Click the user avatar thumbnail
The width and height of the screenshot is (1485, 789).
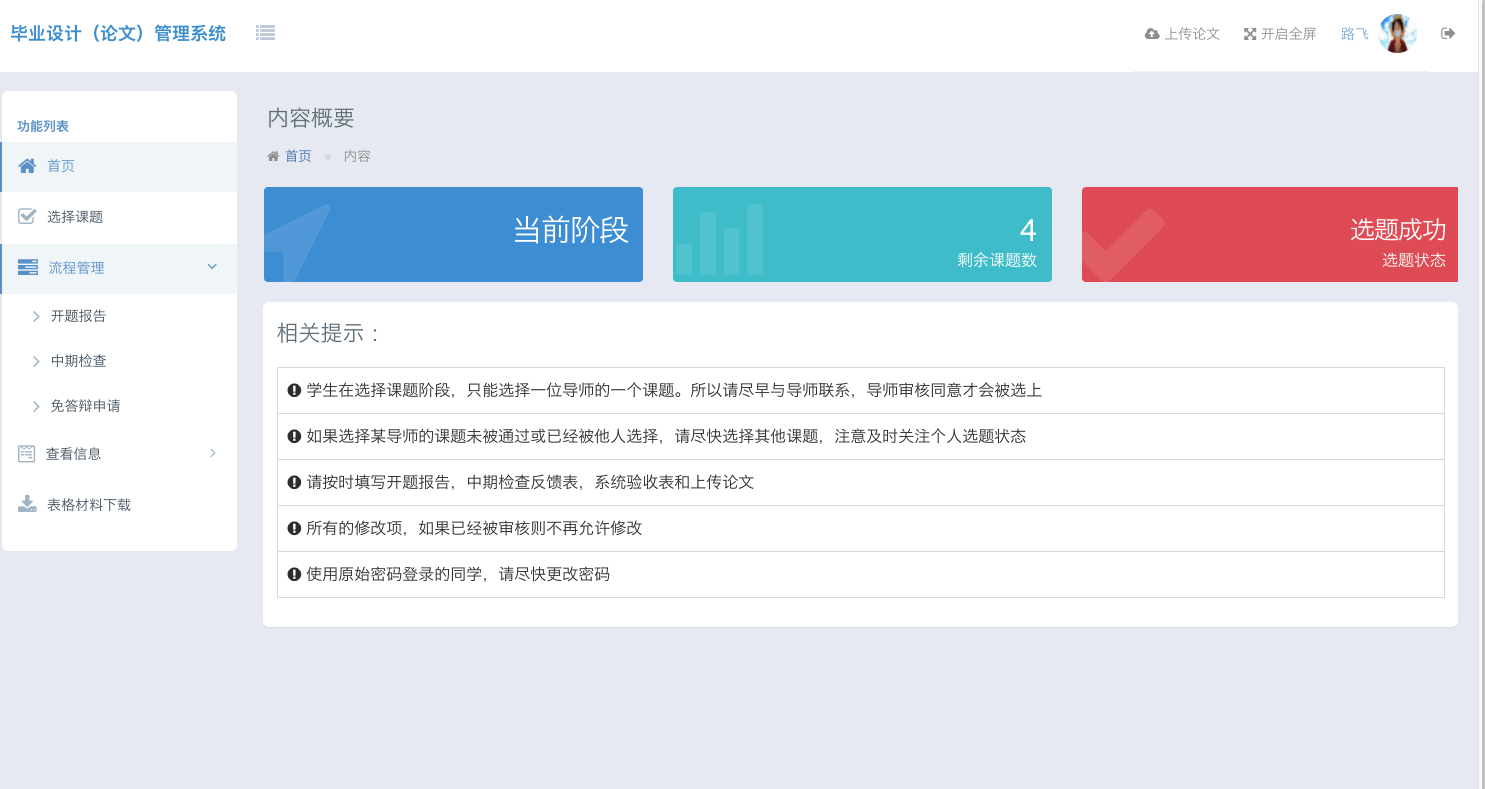point(1397,32)
